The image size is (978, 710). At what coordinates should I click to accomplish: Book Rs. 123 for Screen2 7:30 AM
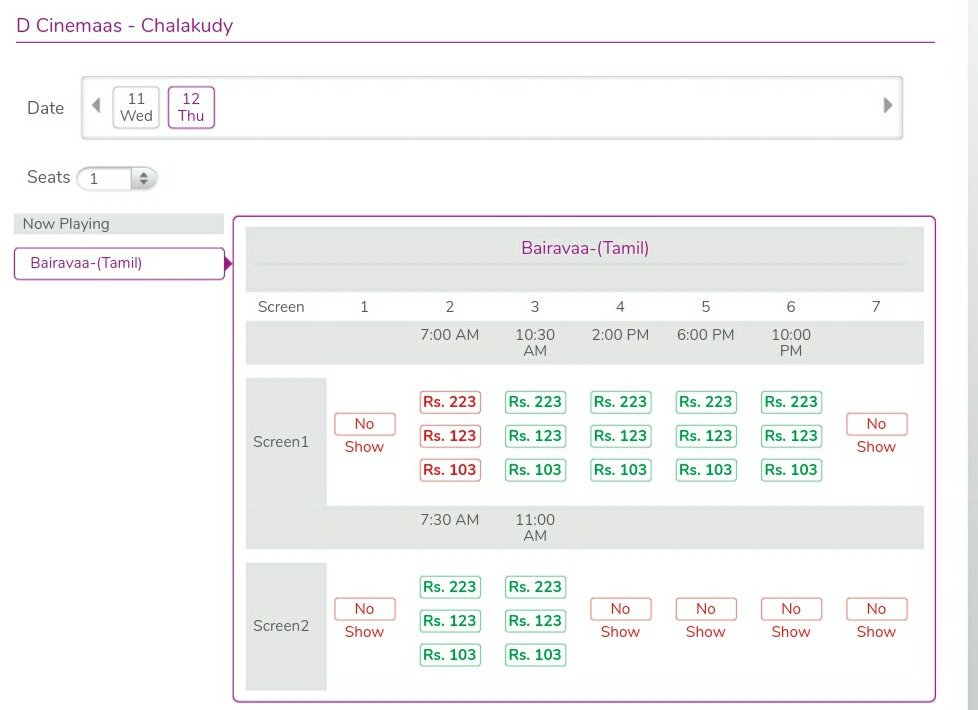[x=450, y=621]
